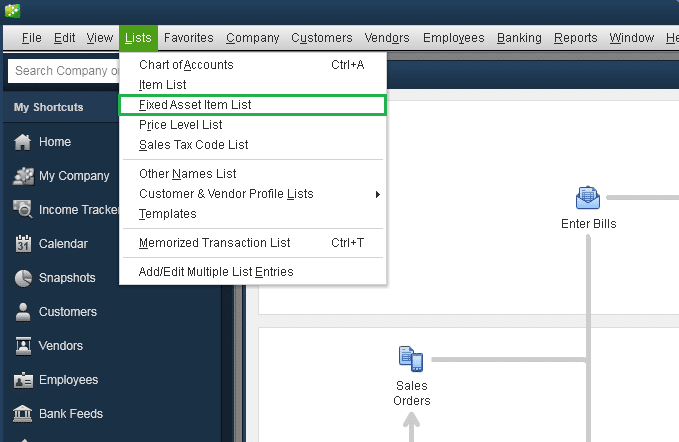Open the Customers menu in the menu bar

321,38
